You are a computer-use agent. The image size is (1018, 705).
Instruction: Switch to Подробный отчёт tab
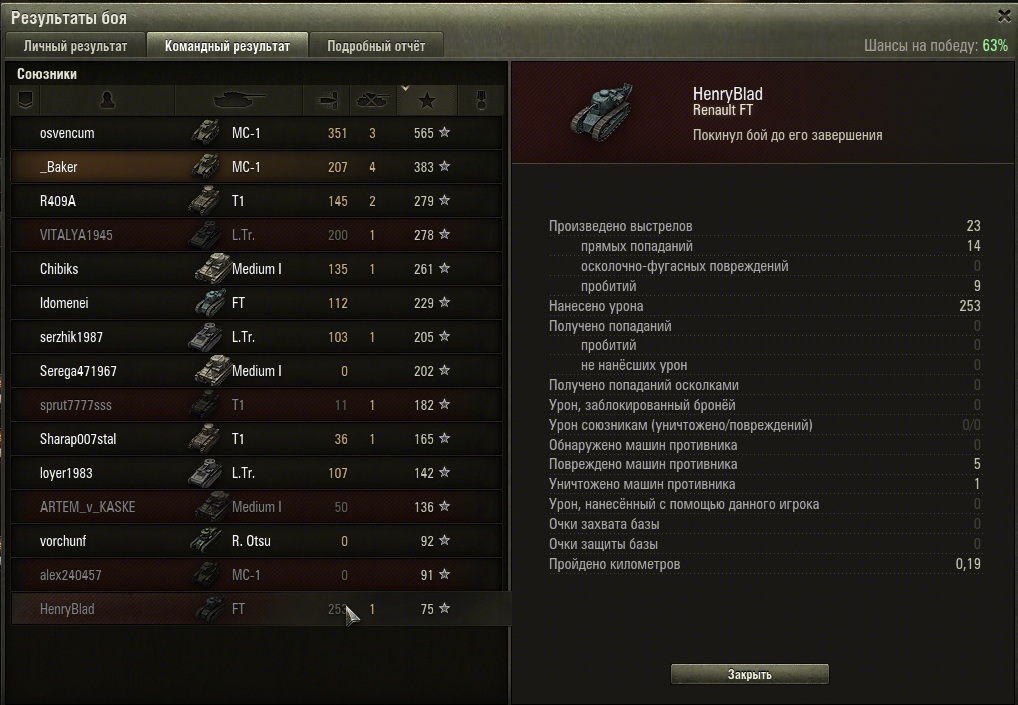click(376, 46)
